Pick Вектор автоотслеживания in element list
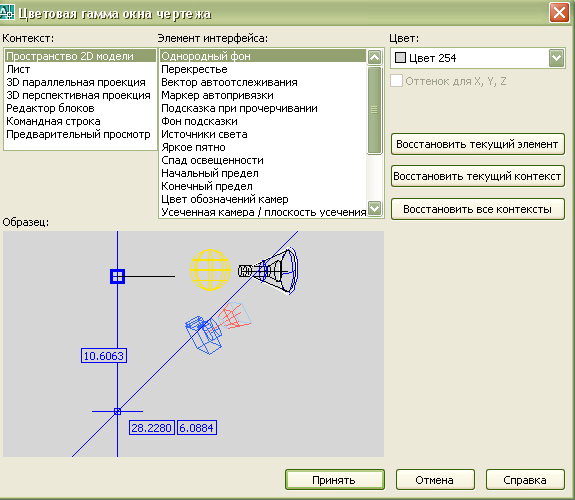This screenshot has height=500, width=575. (x=263, y=82)
